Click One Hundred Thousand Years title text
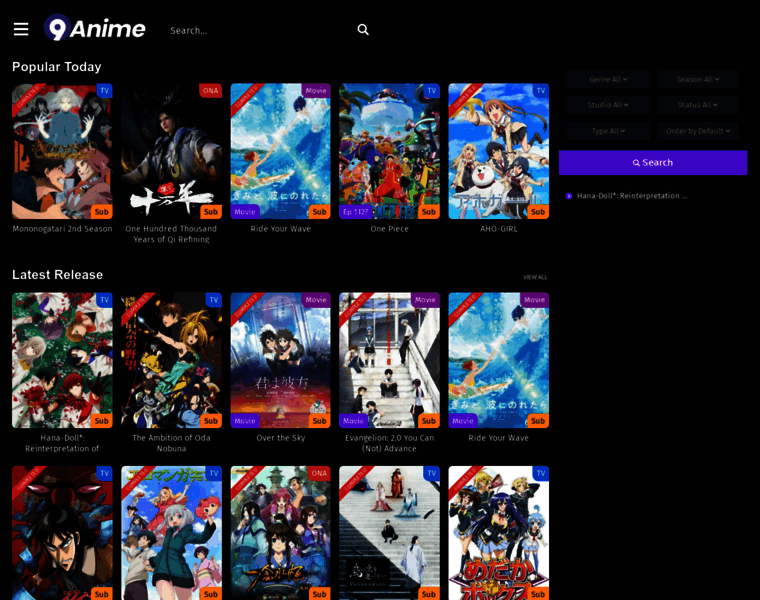Image resolution: width=760 pixels, height=600 pixels. coord(172,234)
